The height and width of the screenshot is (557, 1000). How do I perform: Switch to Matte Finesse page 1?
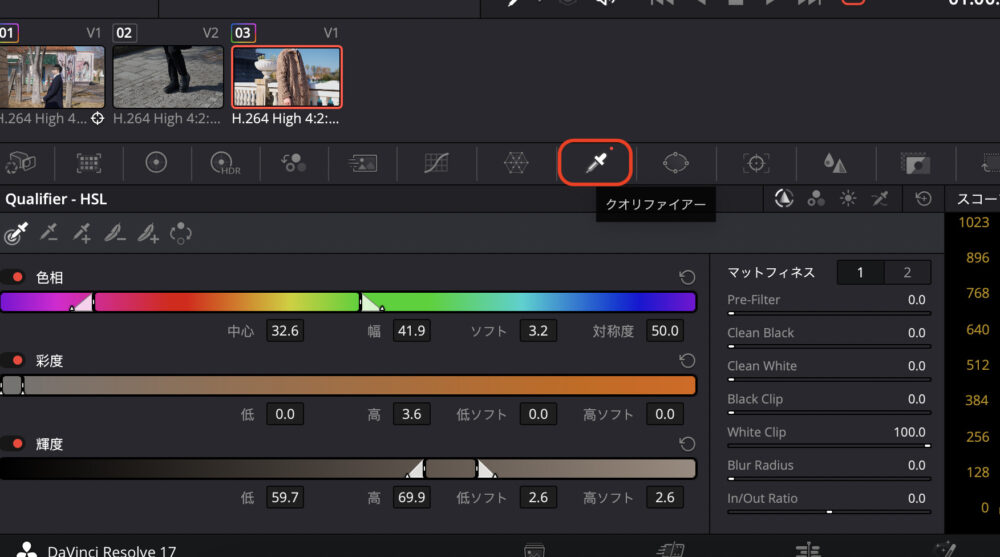click(x=860, y=272)
